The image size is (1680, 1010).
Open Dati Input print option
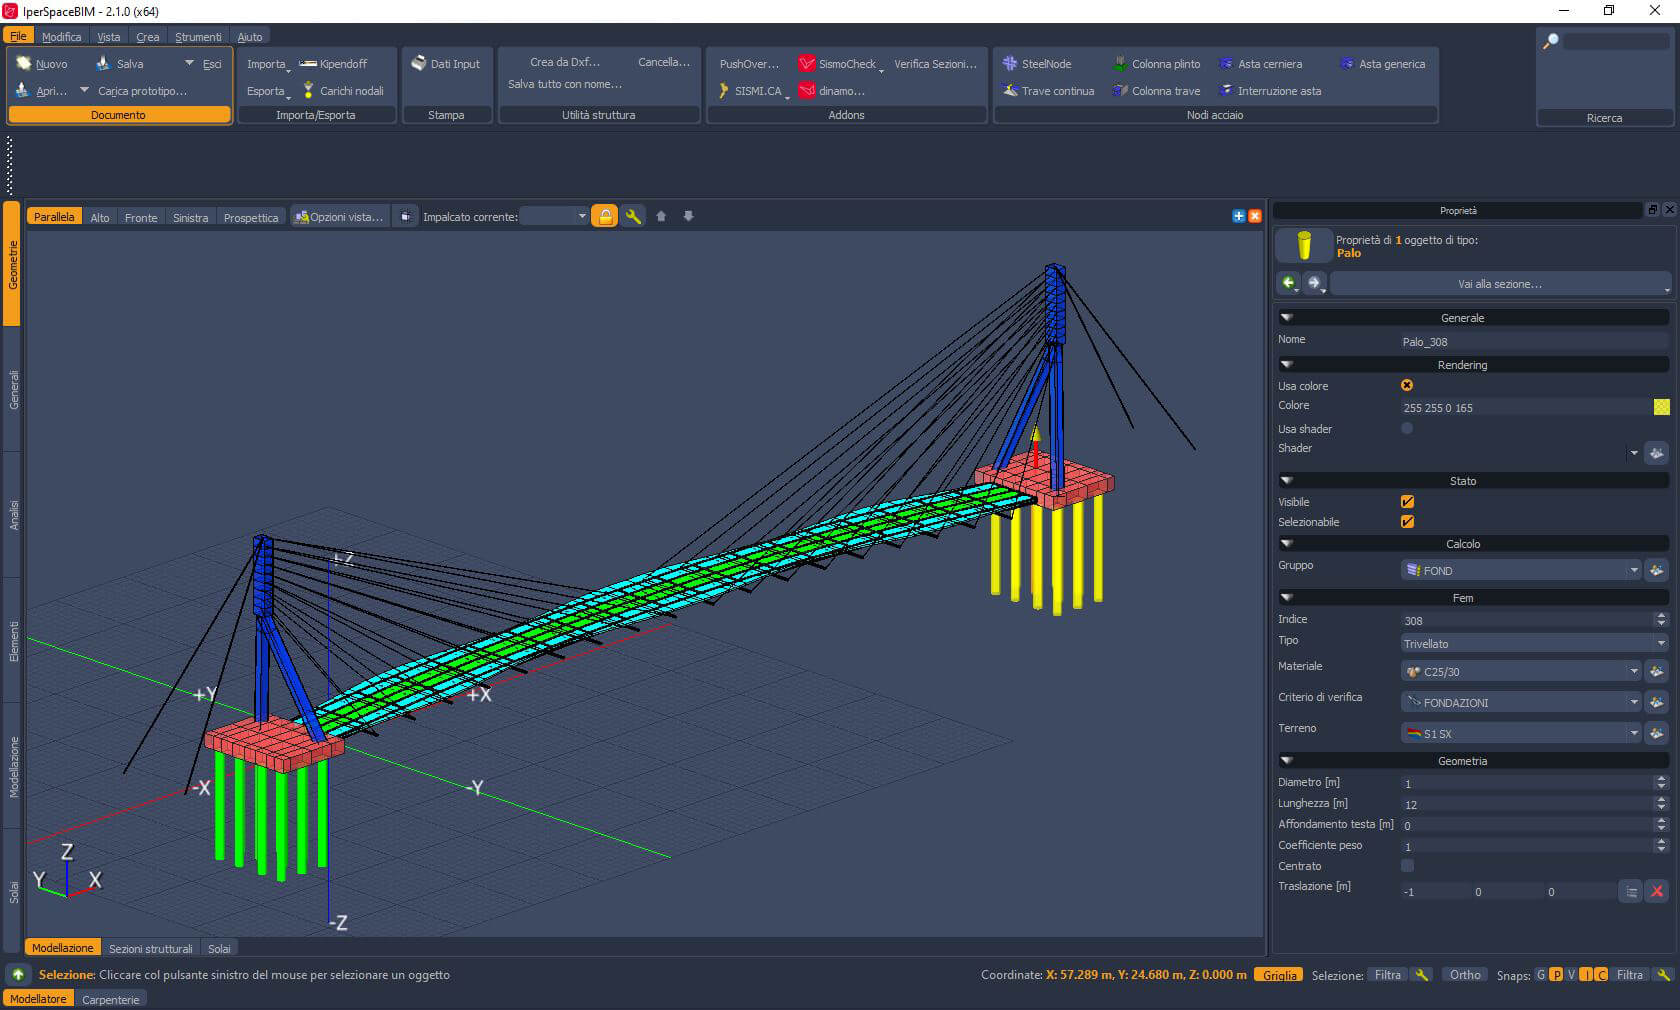(x=446, y=64)
